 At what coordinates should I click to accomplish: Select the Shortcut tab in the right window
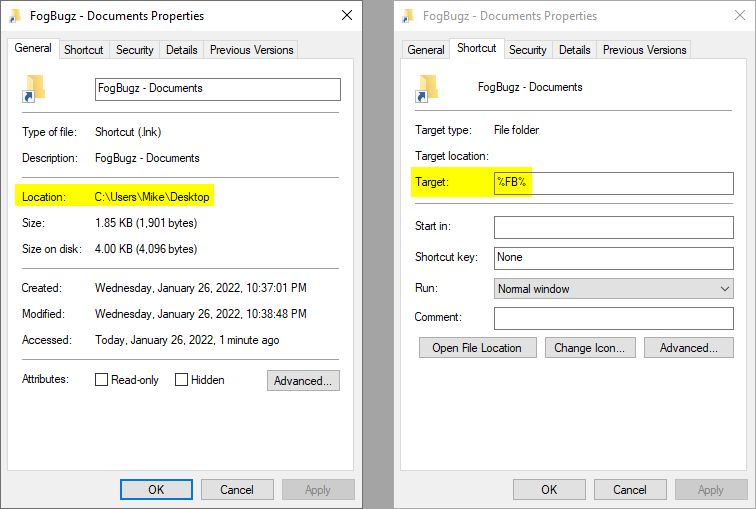click(476, 48)
